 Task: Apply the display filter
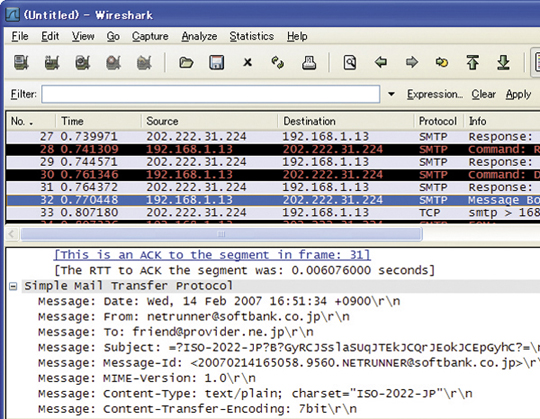(518, 94)
